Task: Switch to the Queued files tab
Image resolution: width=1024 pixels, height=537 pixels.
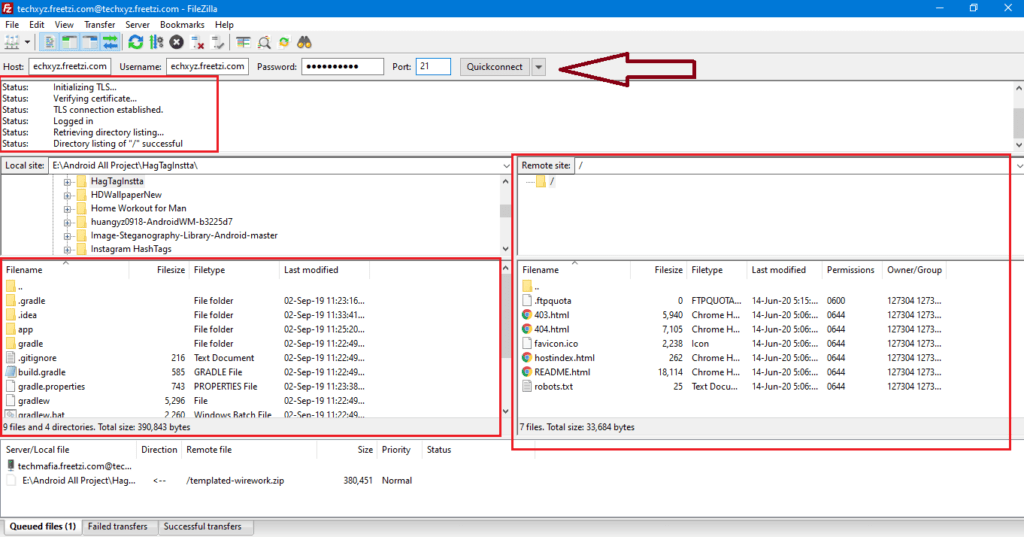Action: tap(42, 527)
